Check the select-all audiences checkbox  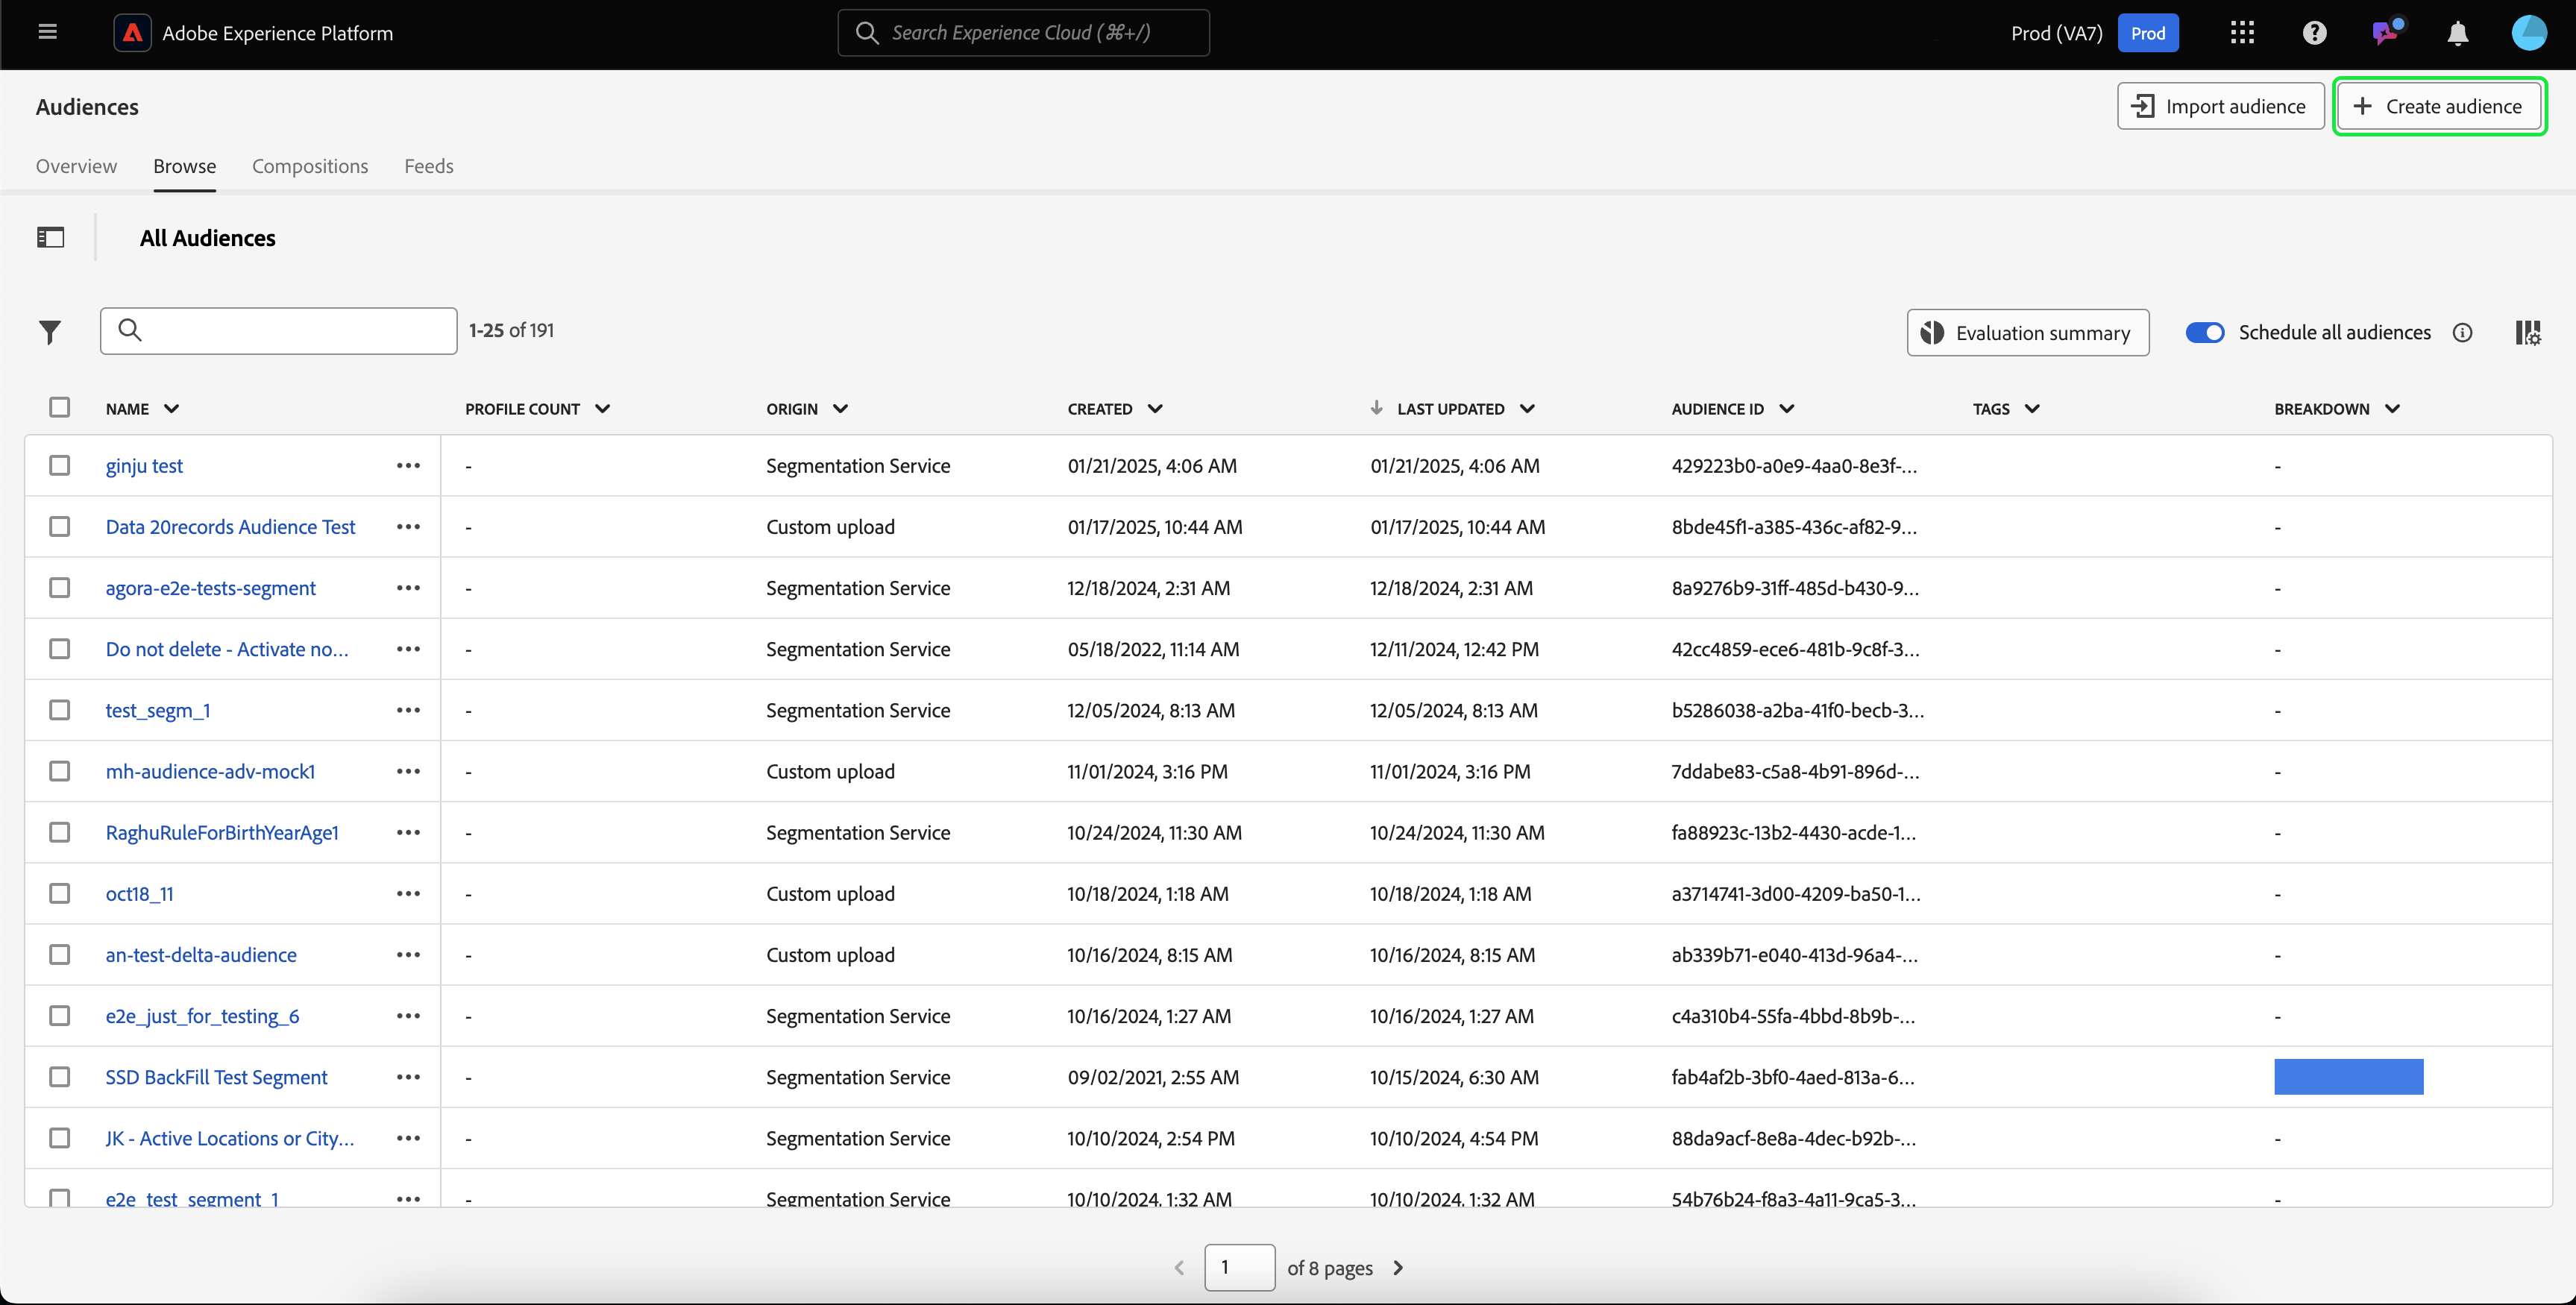coord(60,407)
